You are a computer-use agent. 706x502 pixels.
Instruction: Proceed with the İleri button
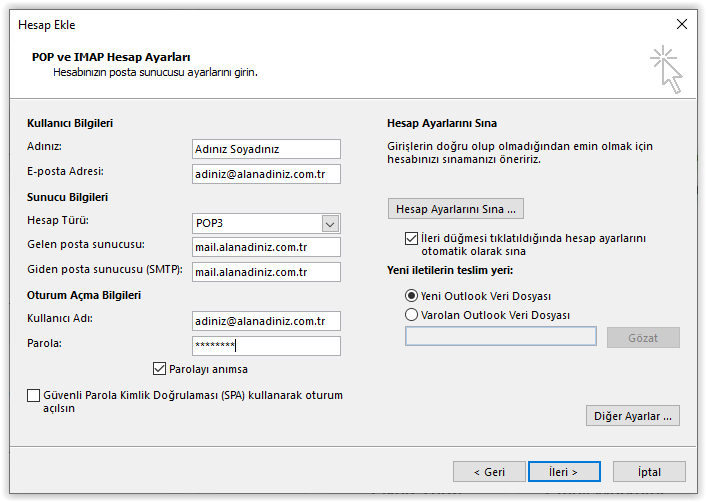click(x=564, y=471)
